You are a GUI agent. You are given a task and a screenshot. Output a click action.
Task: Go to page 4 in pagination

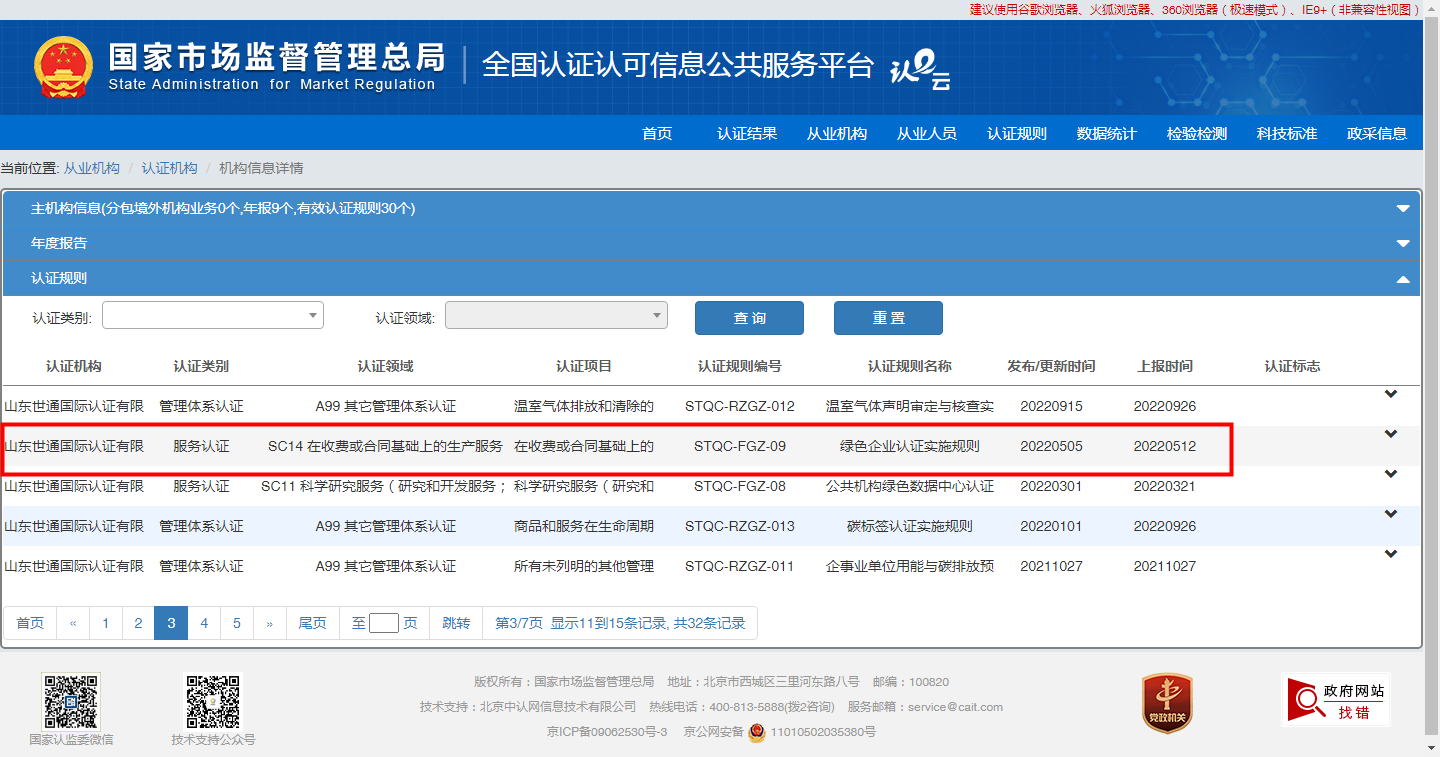(x=204, y=623)
